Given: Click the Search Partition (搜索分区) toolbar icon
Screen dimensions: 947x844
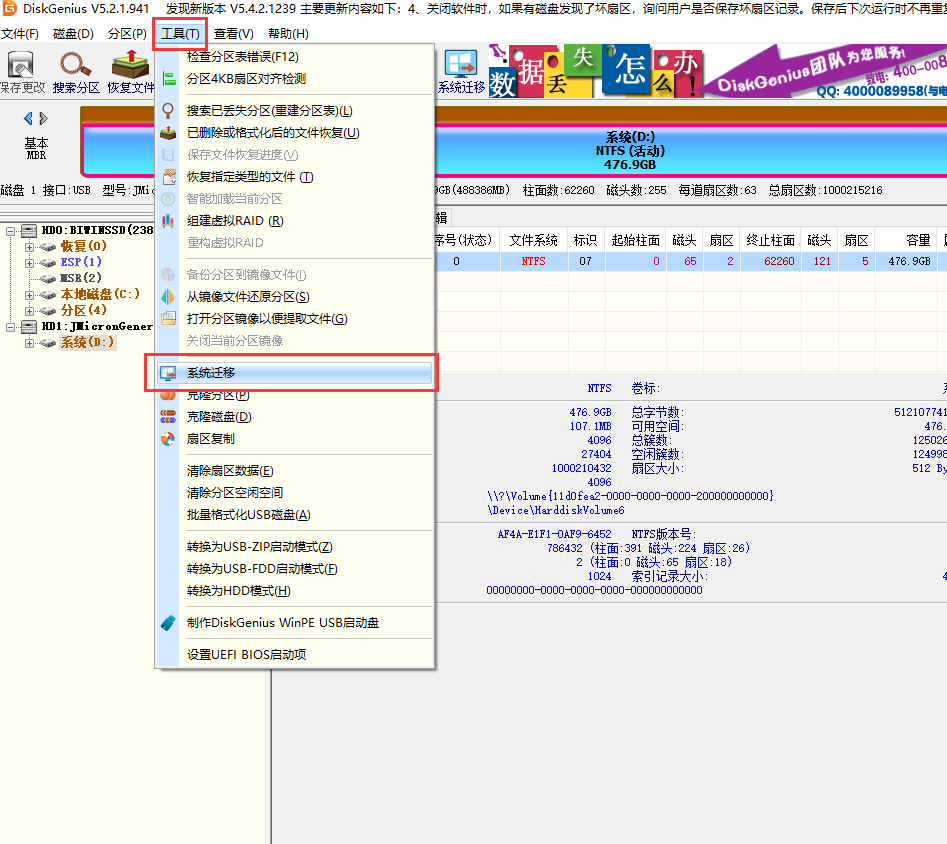Looking at the screenshot, I should [x=75, y=72].
